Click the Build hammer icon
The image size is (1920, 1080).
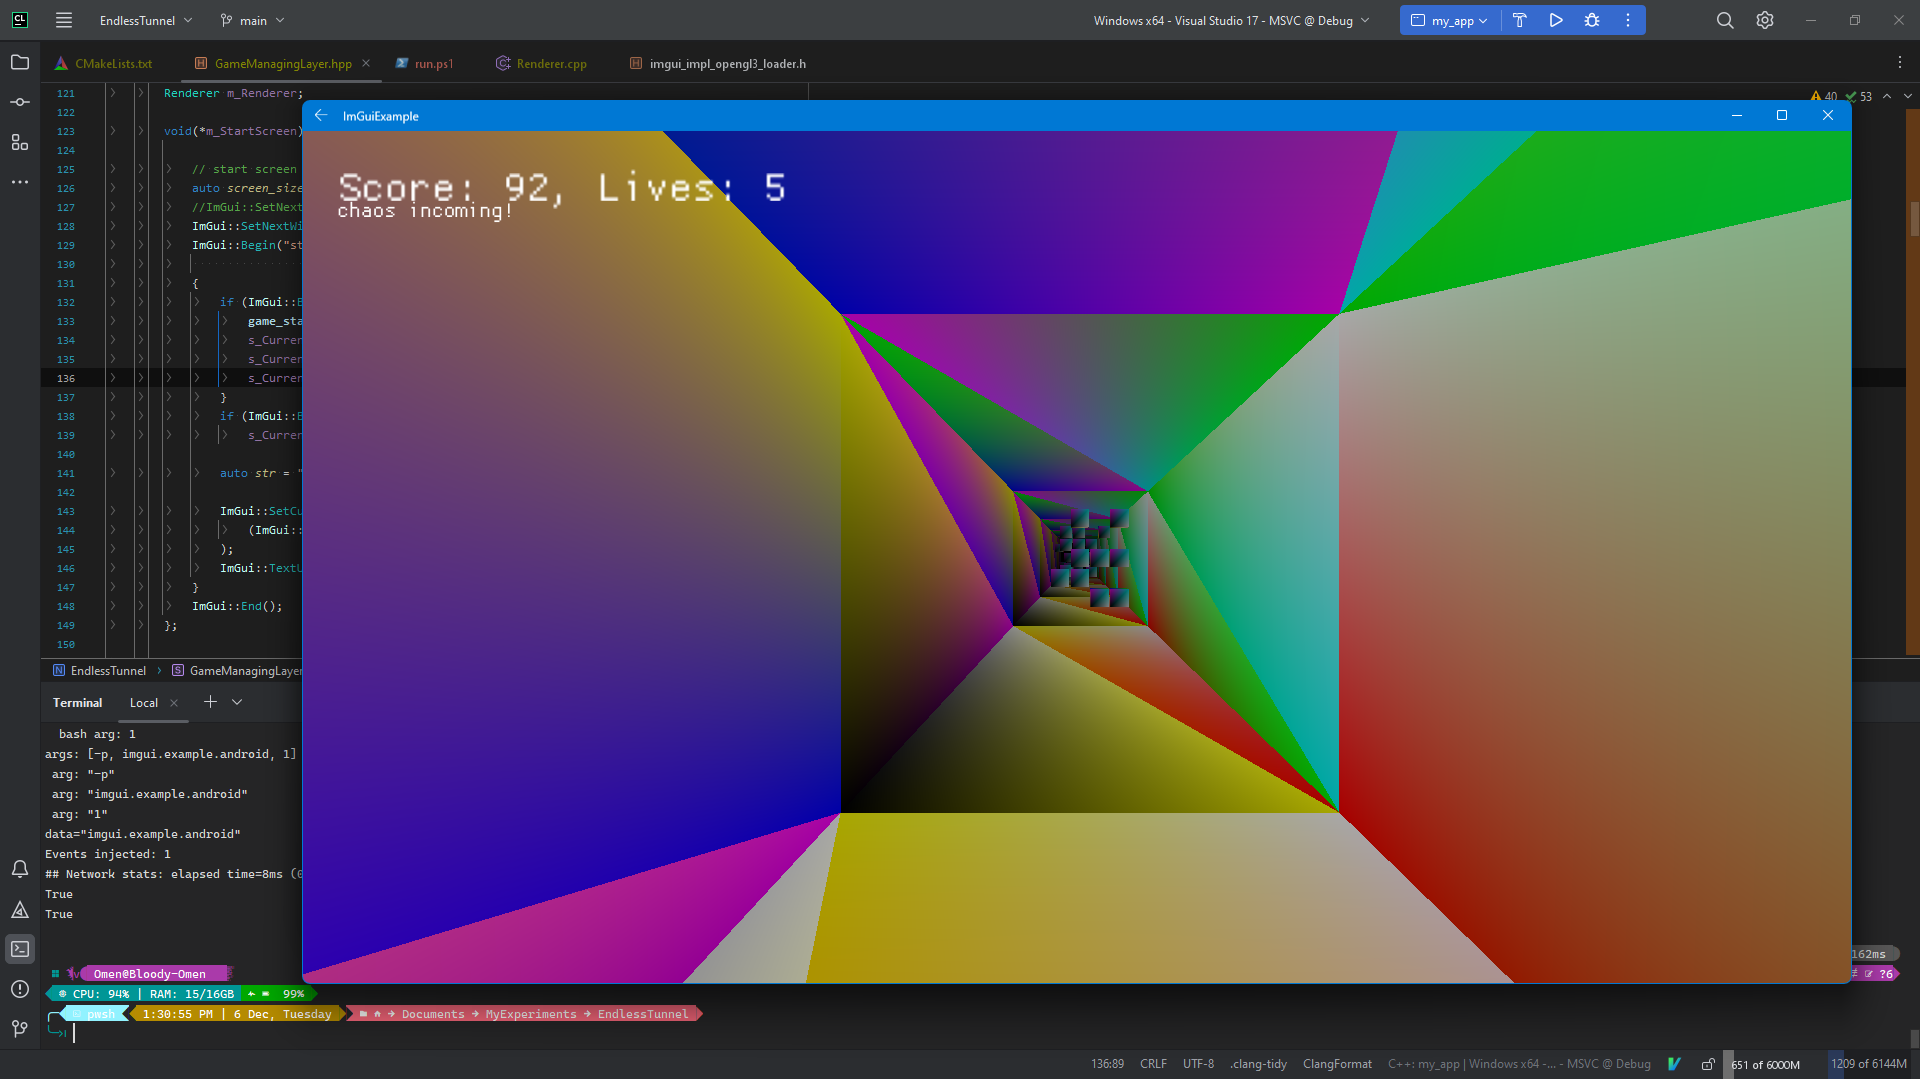[1519, 20]
